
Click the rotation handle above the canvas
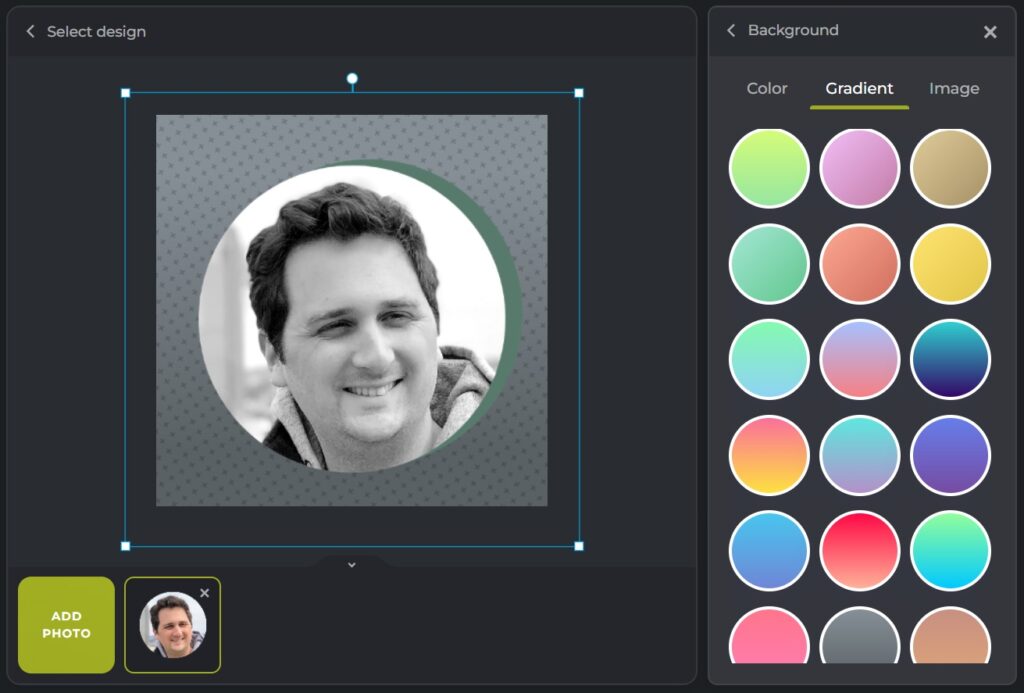(352, 79)
